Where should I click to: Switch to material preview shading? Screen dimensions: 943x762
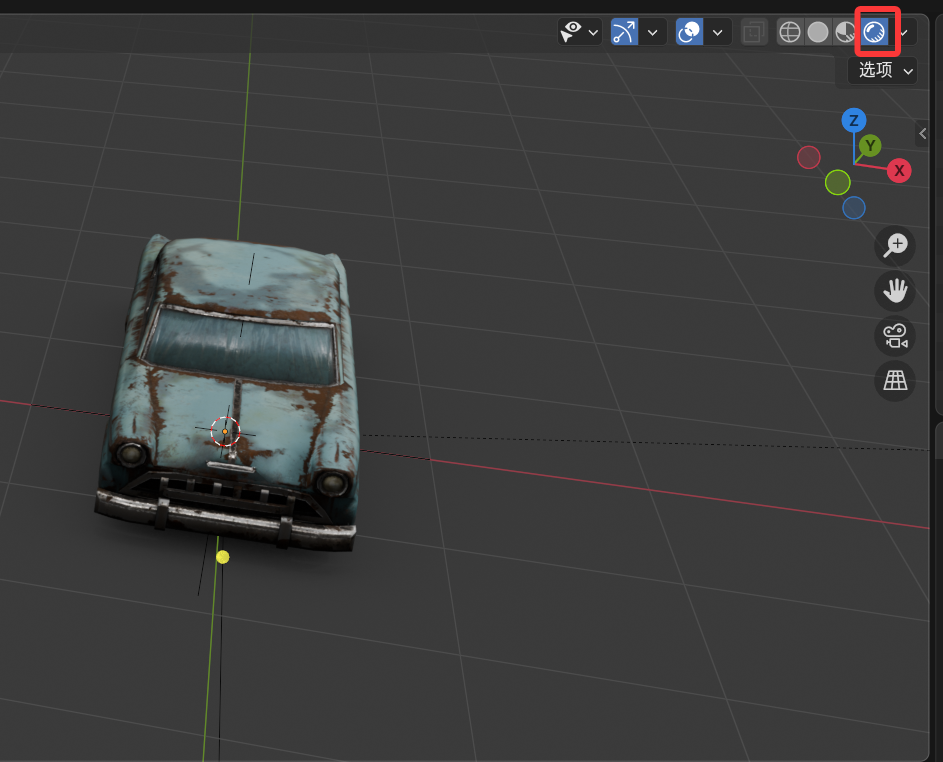(x=846, y=32)
